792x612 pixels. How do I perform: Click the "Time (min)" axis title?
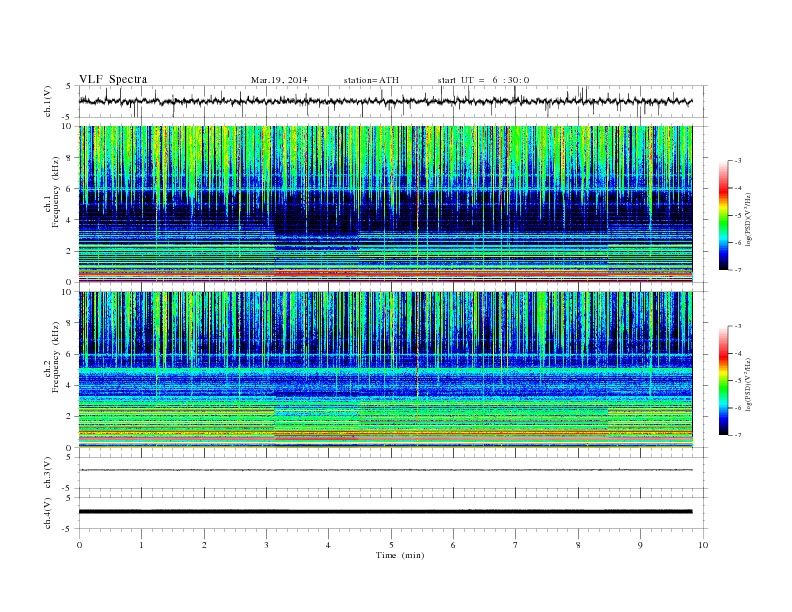[x=400, y=555]
